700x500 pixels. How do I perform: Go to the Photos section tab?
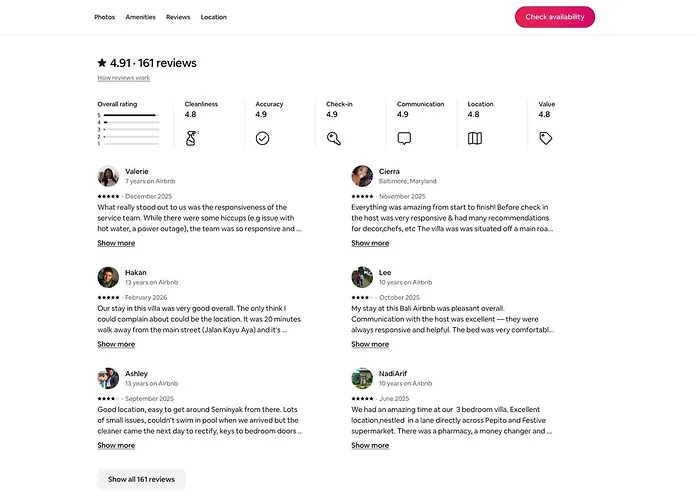point(104,17)
